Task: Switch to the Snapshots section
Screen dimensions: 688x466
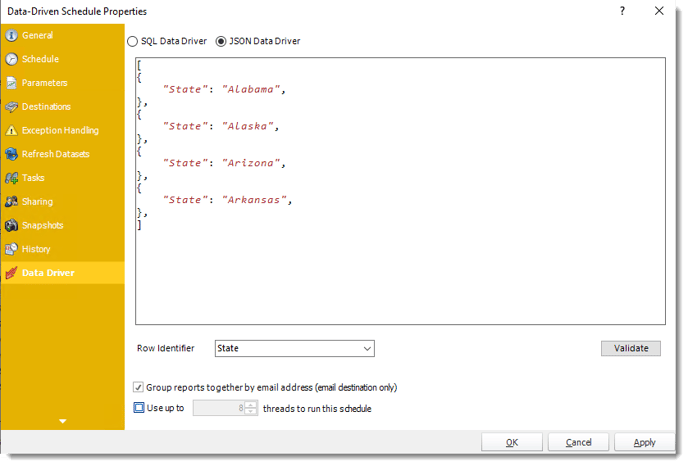Action: pyautogui.click(x=63, y=225)
